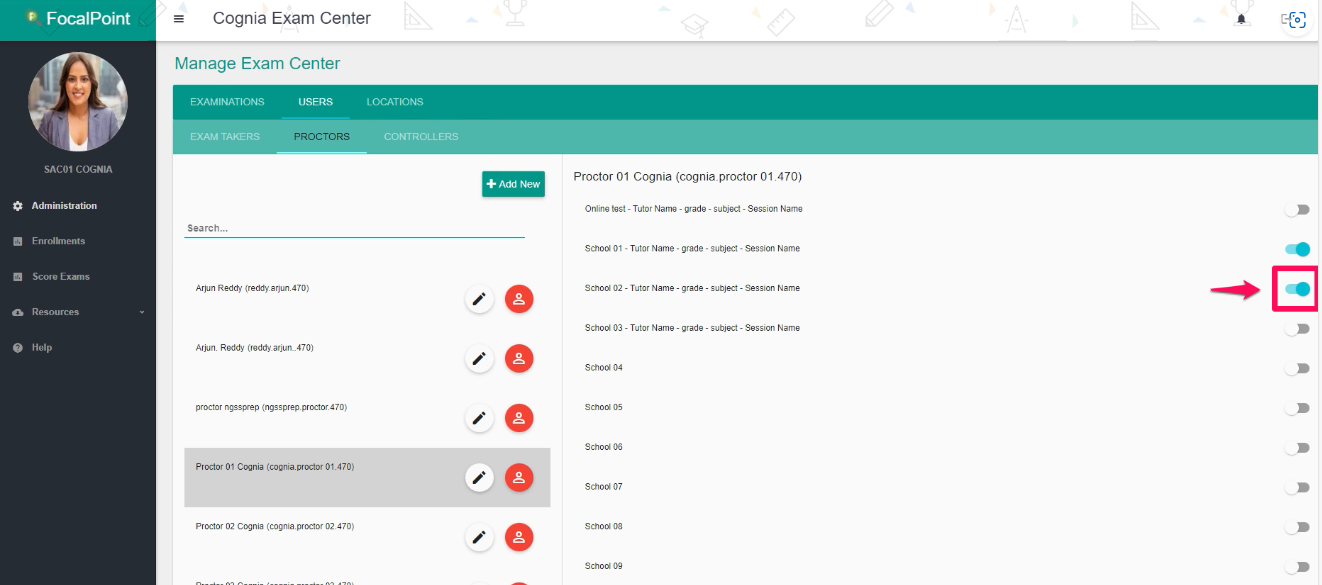Click the Add New button
This screenshot has height=585, width=1322.
click(x=513, y=184)
